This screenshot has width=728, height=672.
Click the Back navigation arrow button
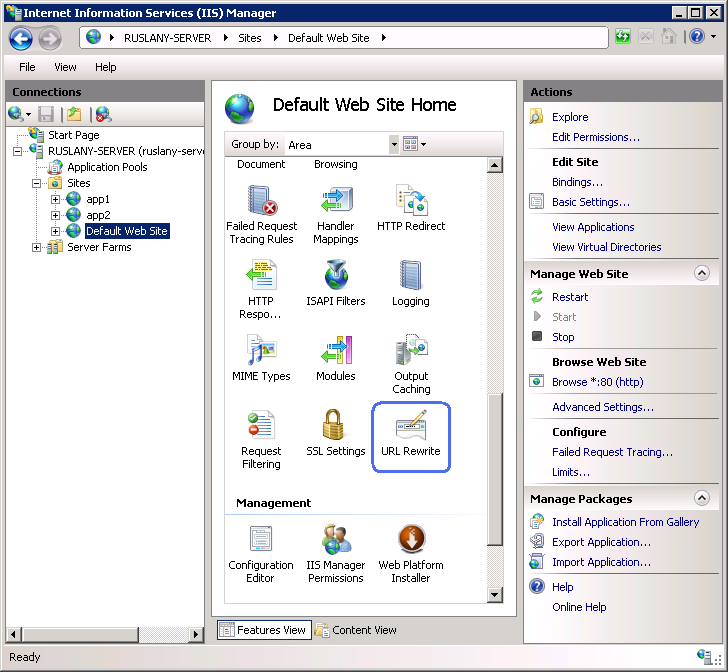coord(21,38)
